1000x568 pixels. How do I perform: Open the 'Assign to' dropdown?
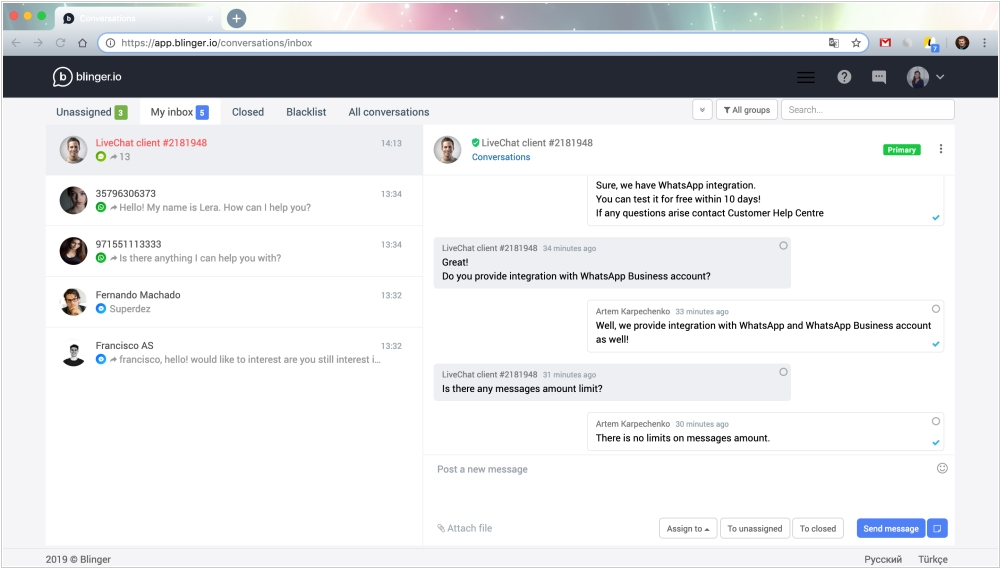688,528
